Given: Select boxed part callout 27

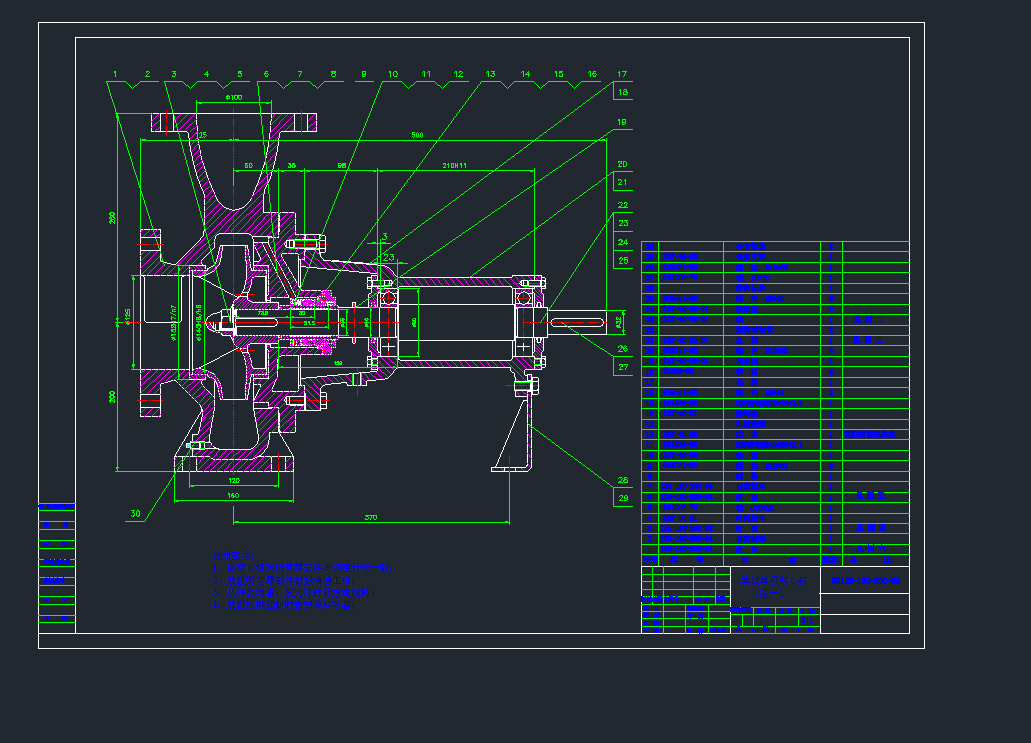Looking at the screenshot, I should click(622, 366).
